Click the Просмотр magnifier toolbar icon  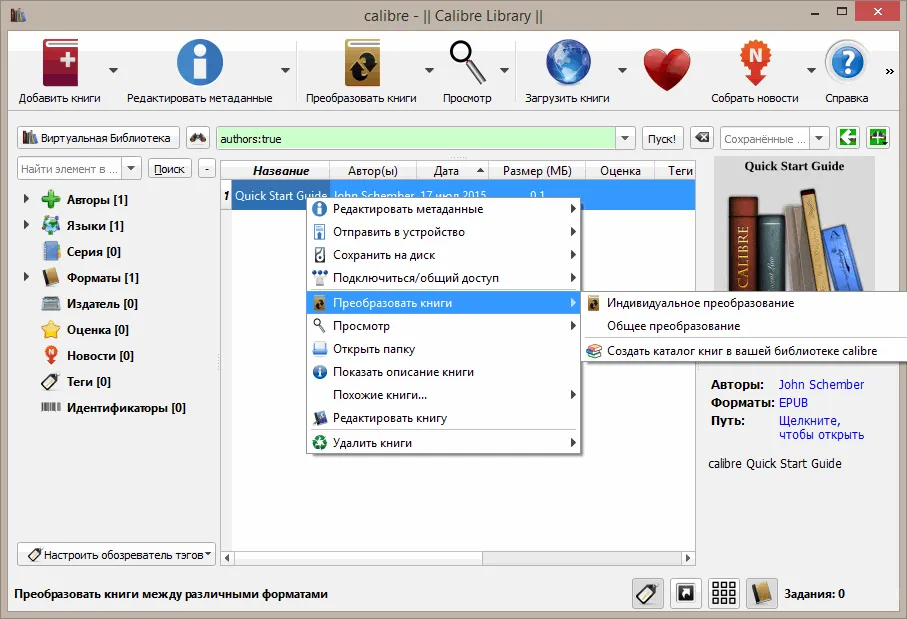click(x=467, y=62)
